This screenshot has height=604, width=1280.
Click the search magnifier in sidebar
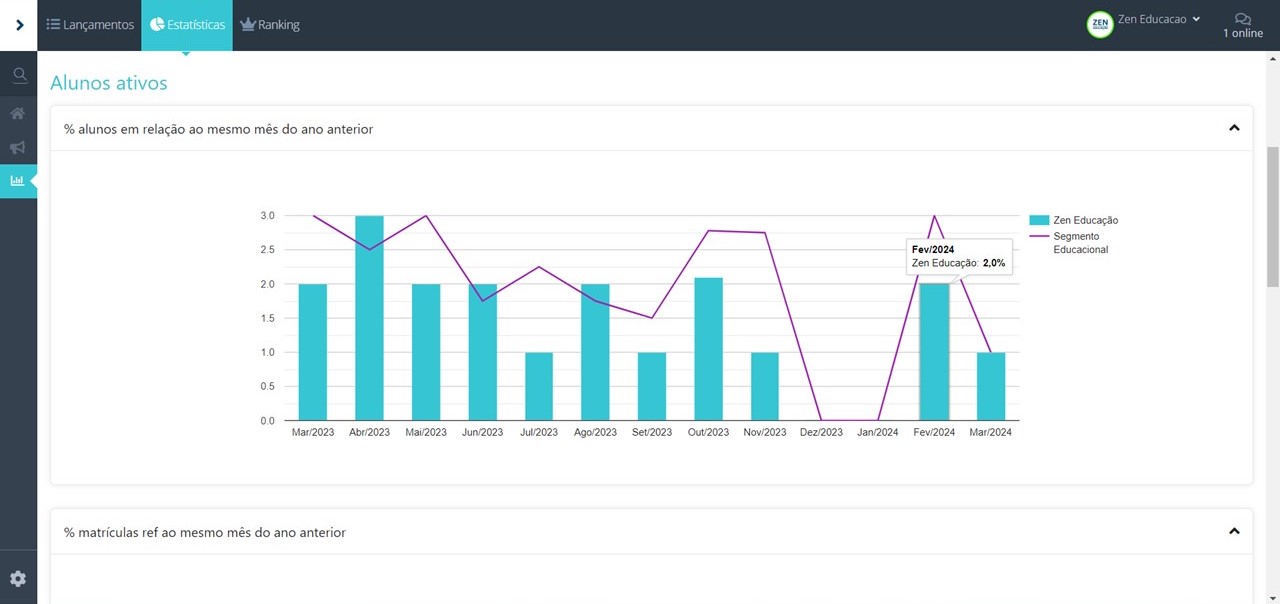[18, 75]
